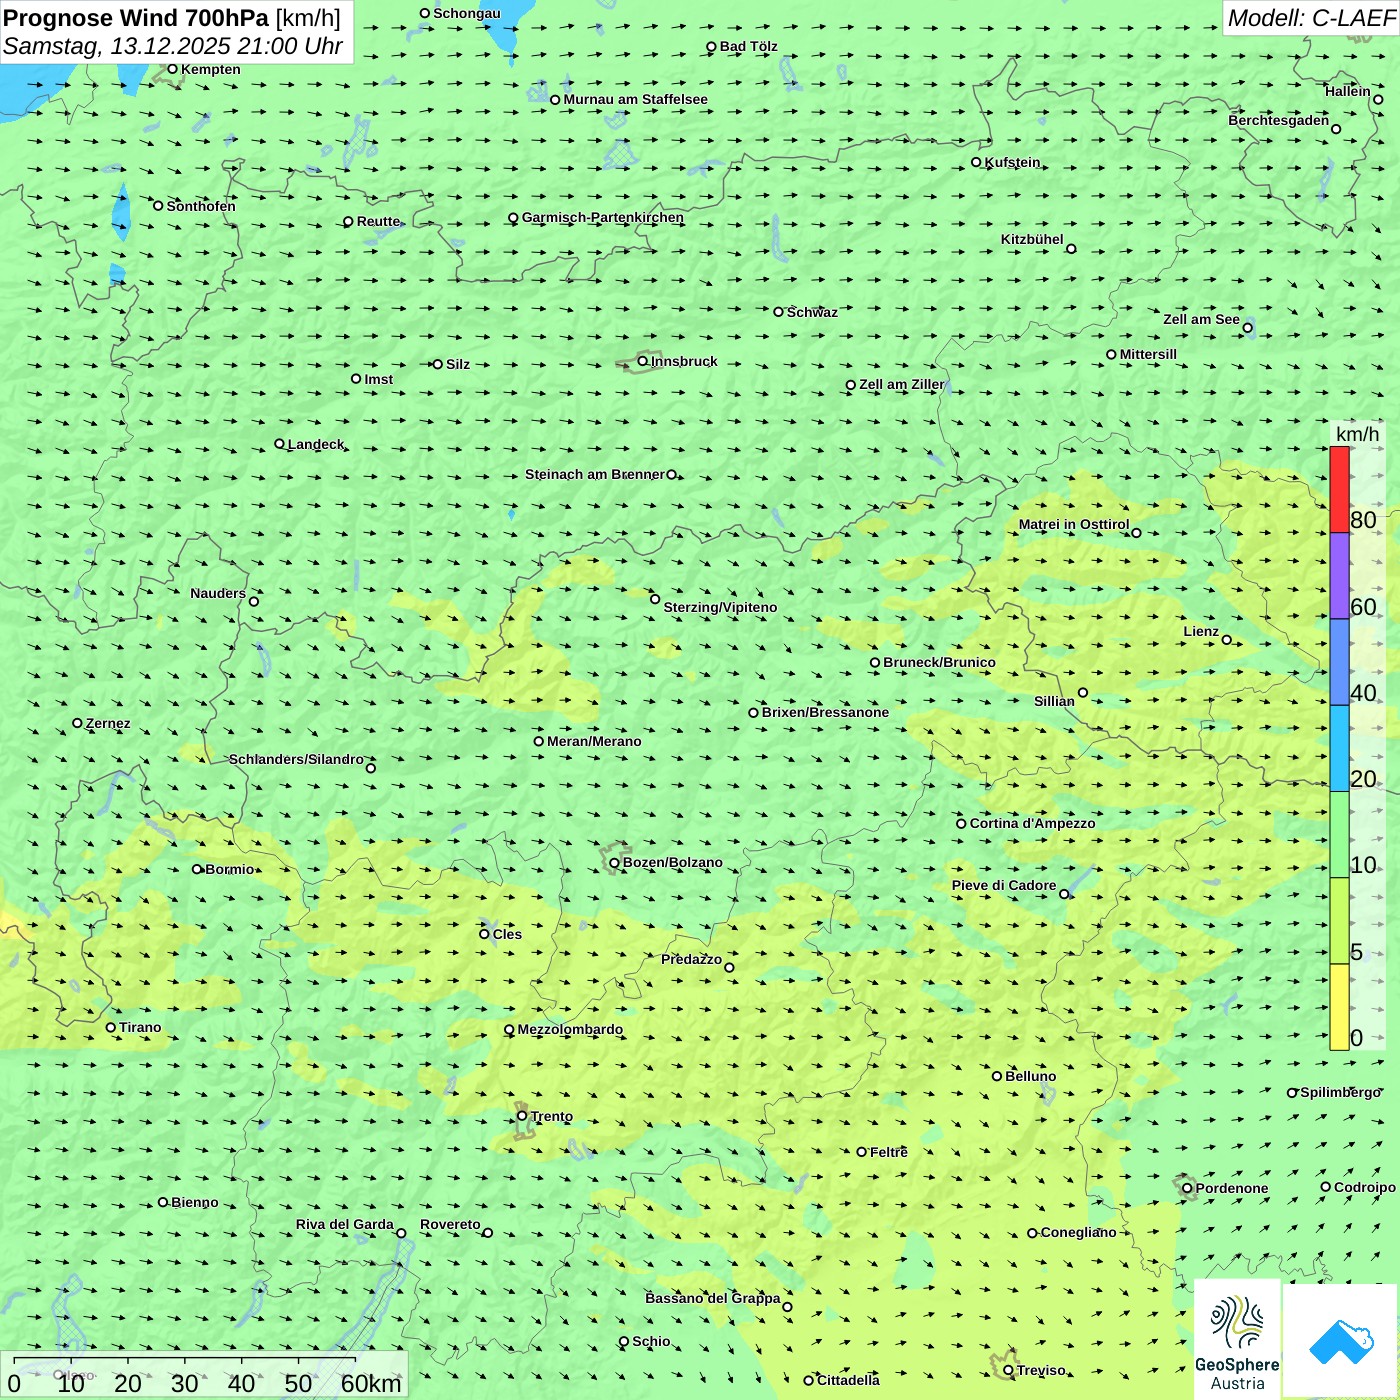Click the Steinach am Brenner label
Image resolution: width=1400 pixels, height=1400 pixels.
pyautogui.click(x=594, y=474)
